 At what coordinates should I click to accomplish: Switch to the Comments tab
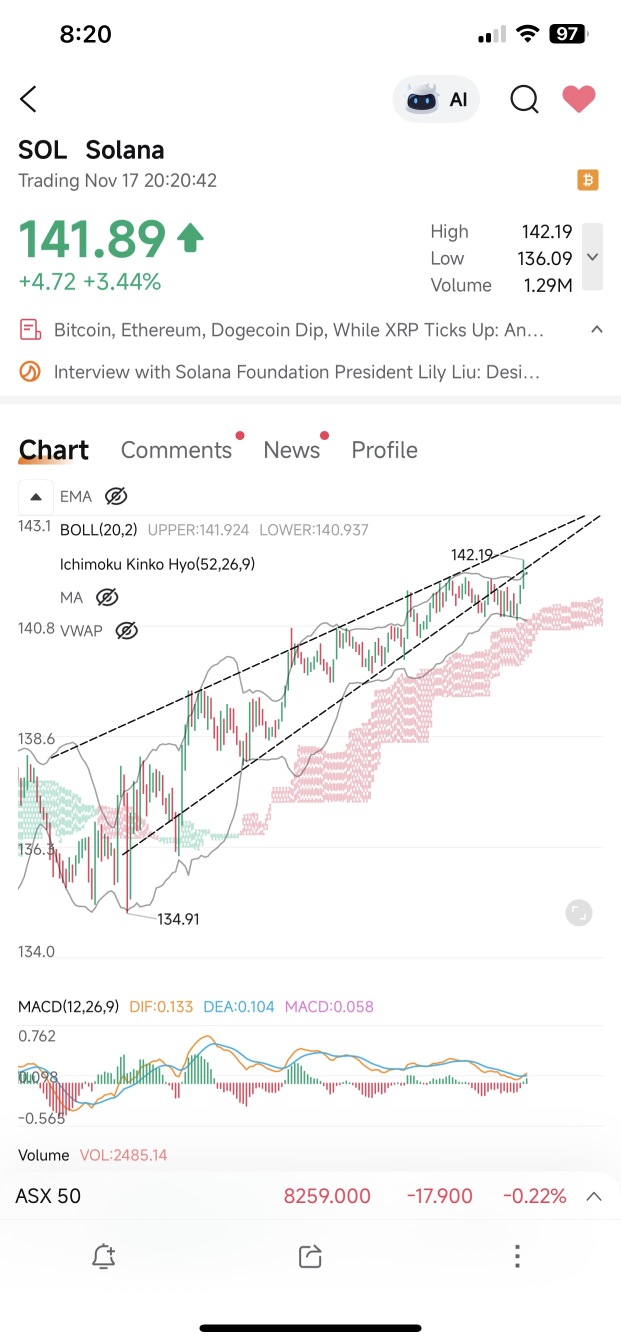click(x=176, y=450)
